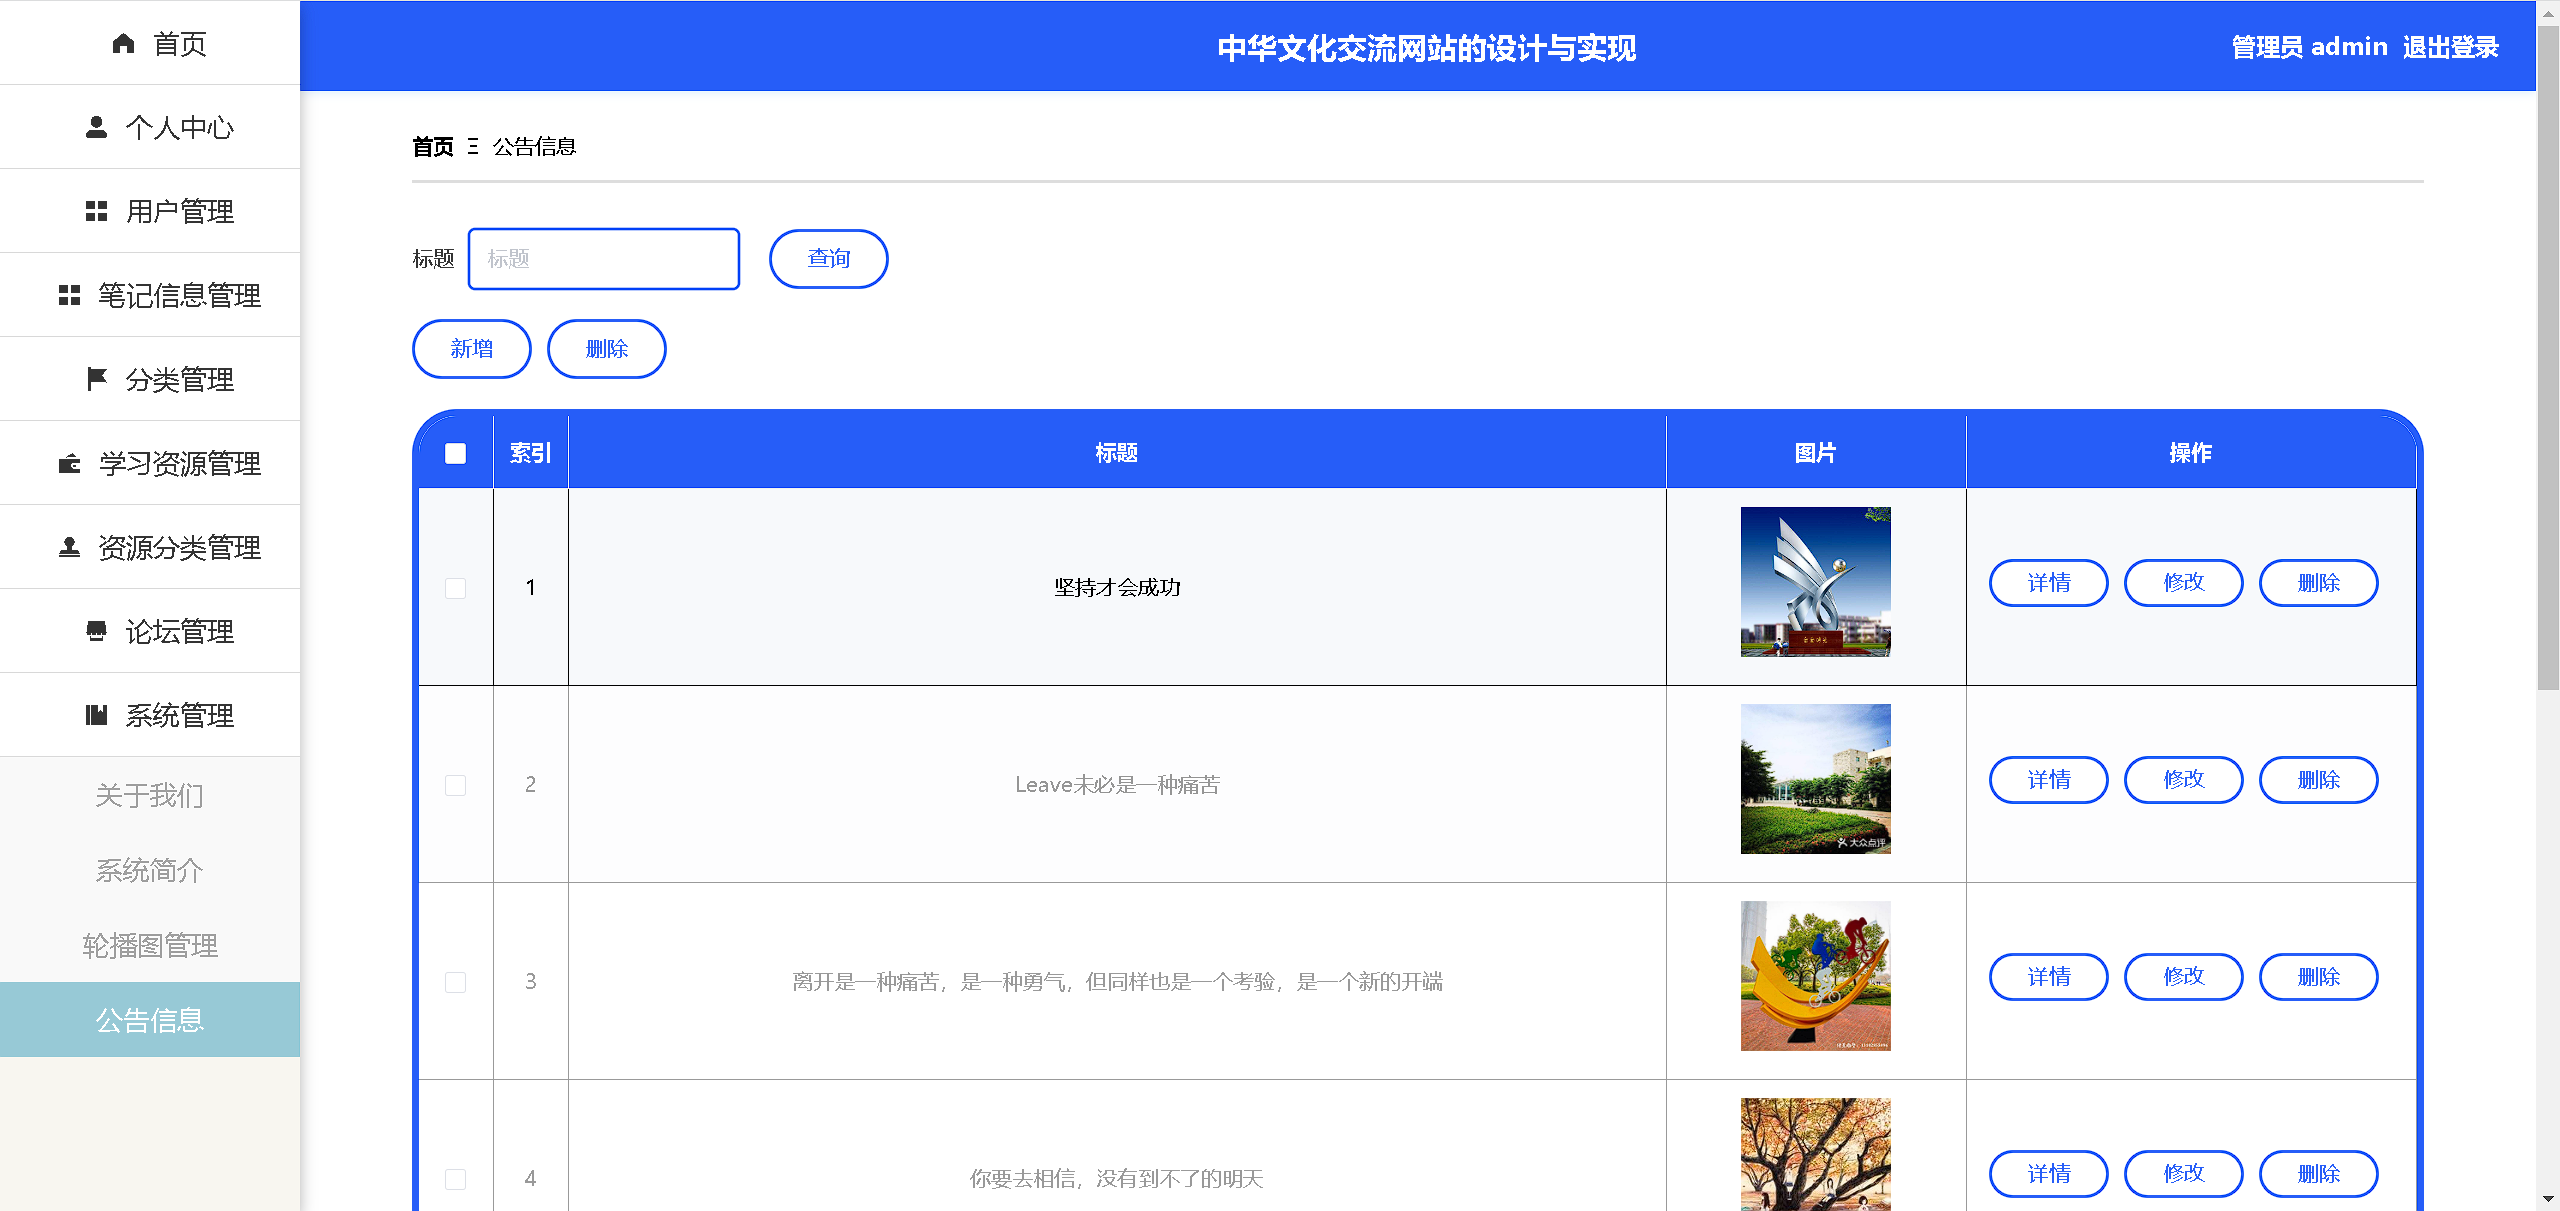Toggle the select-all checkbox in table header
Viewport: 2560px width, 1211px height.
[455, 453]
